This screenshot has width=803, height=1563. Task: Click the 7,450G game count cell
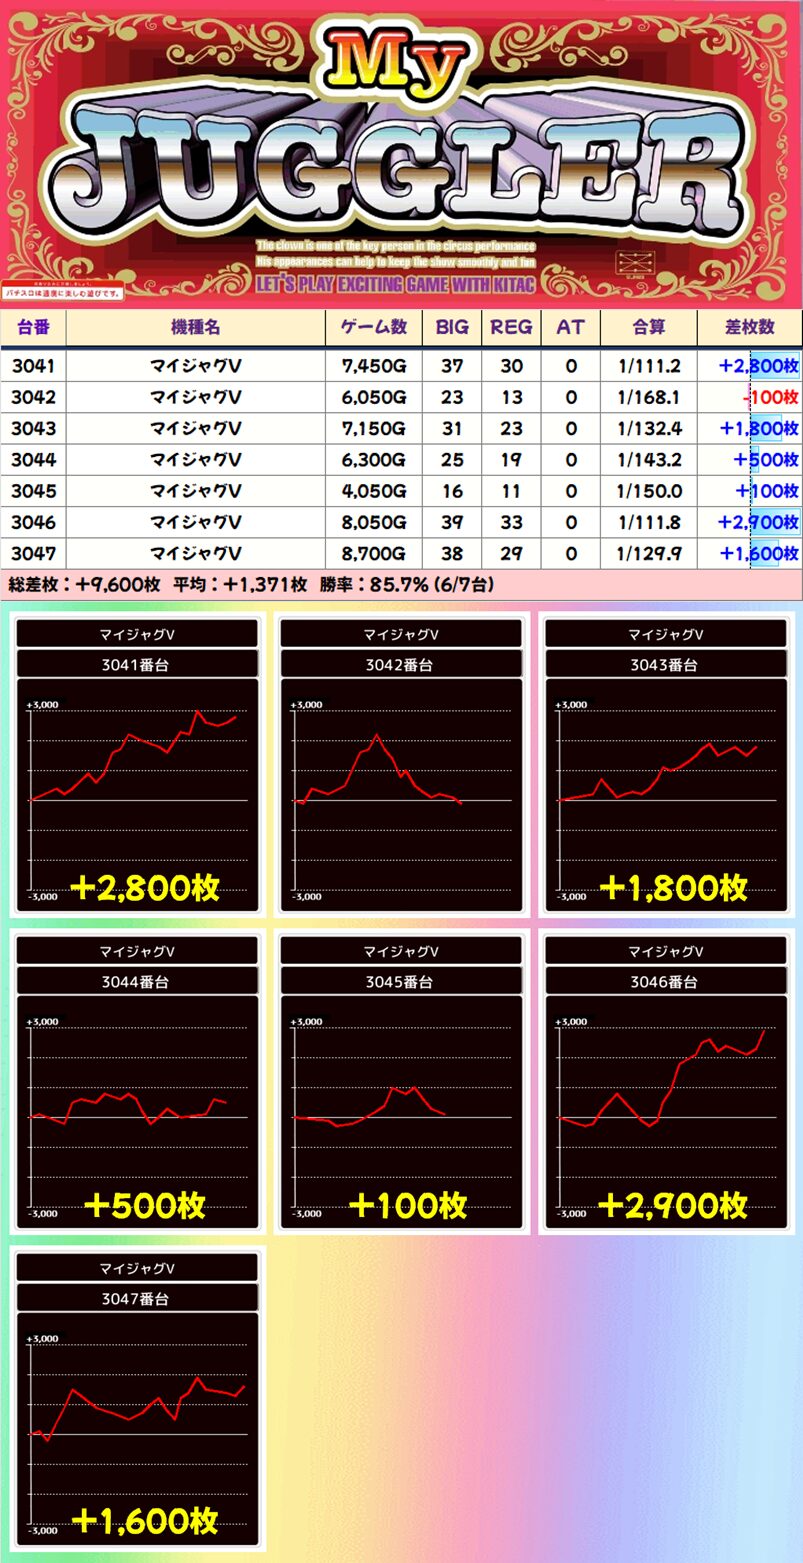[x=374, y=366]
